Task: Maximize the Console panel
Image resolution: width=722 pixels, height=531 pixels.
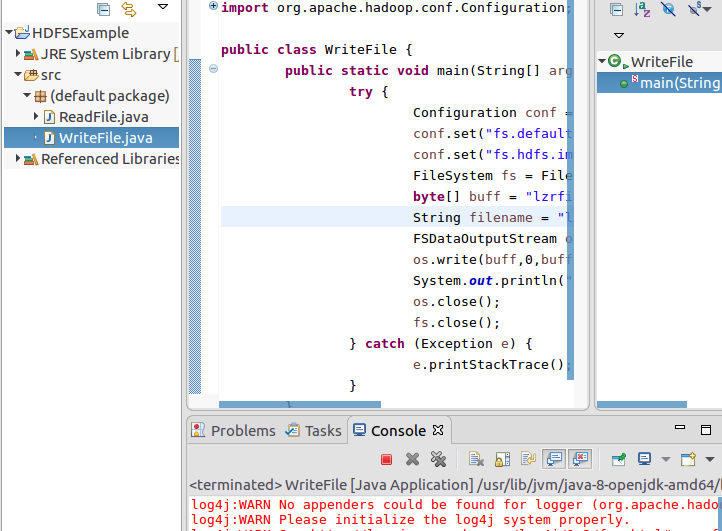Action: (706, 430)
